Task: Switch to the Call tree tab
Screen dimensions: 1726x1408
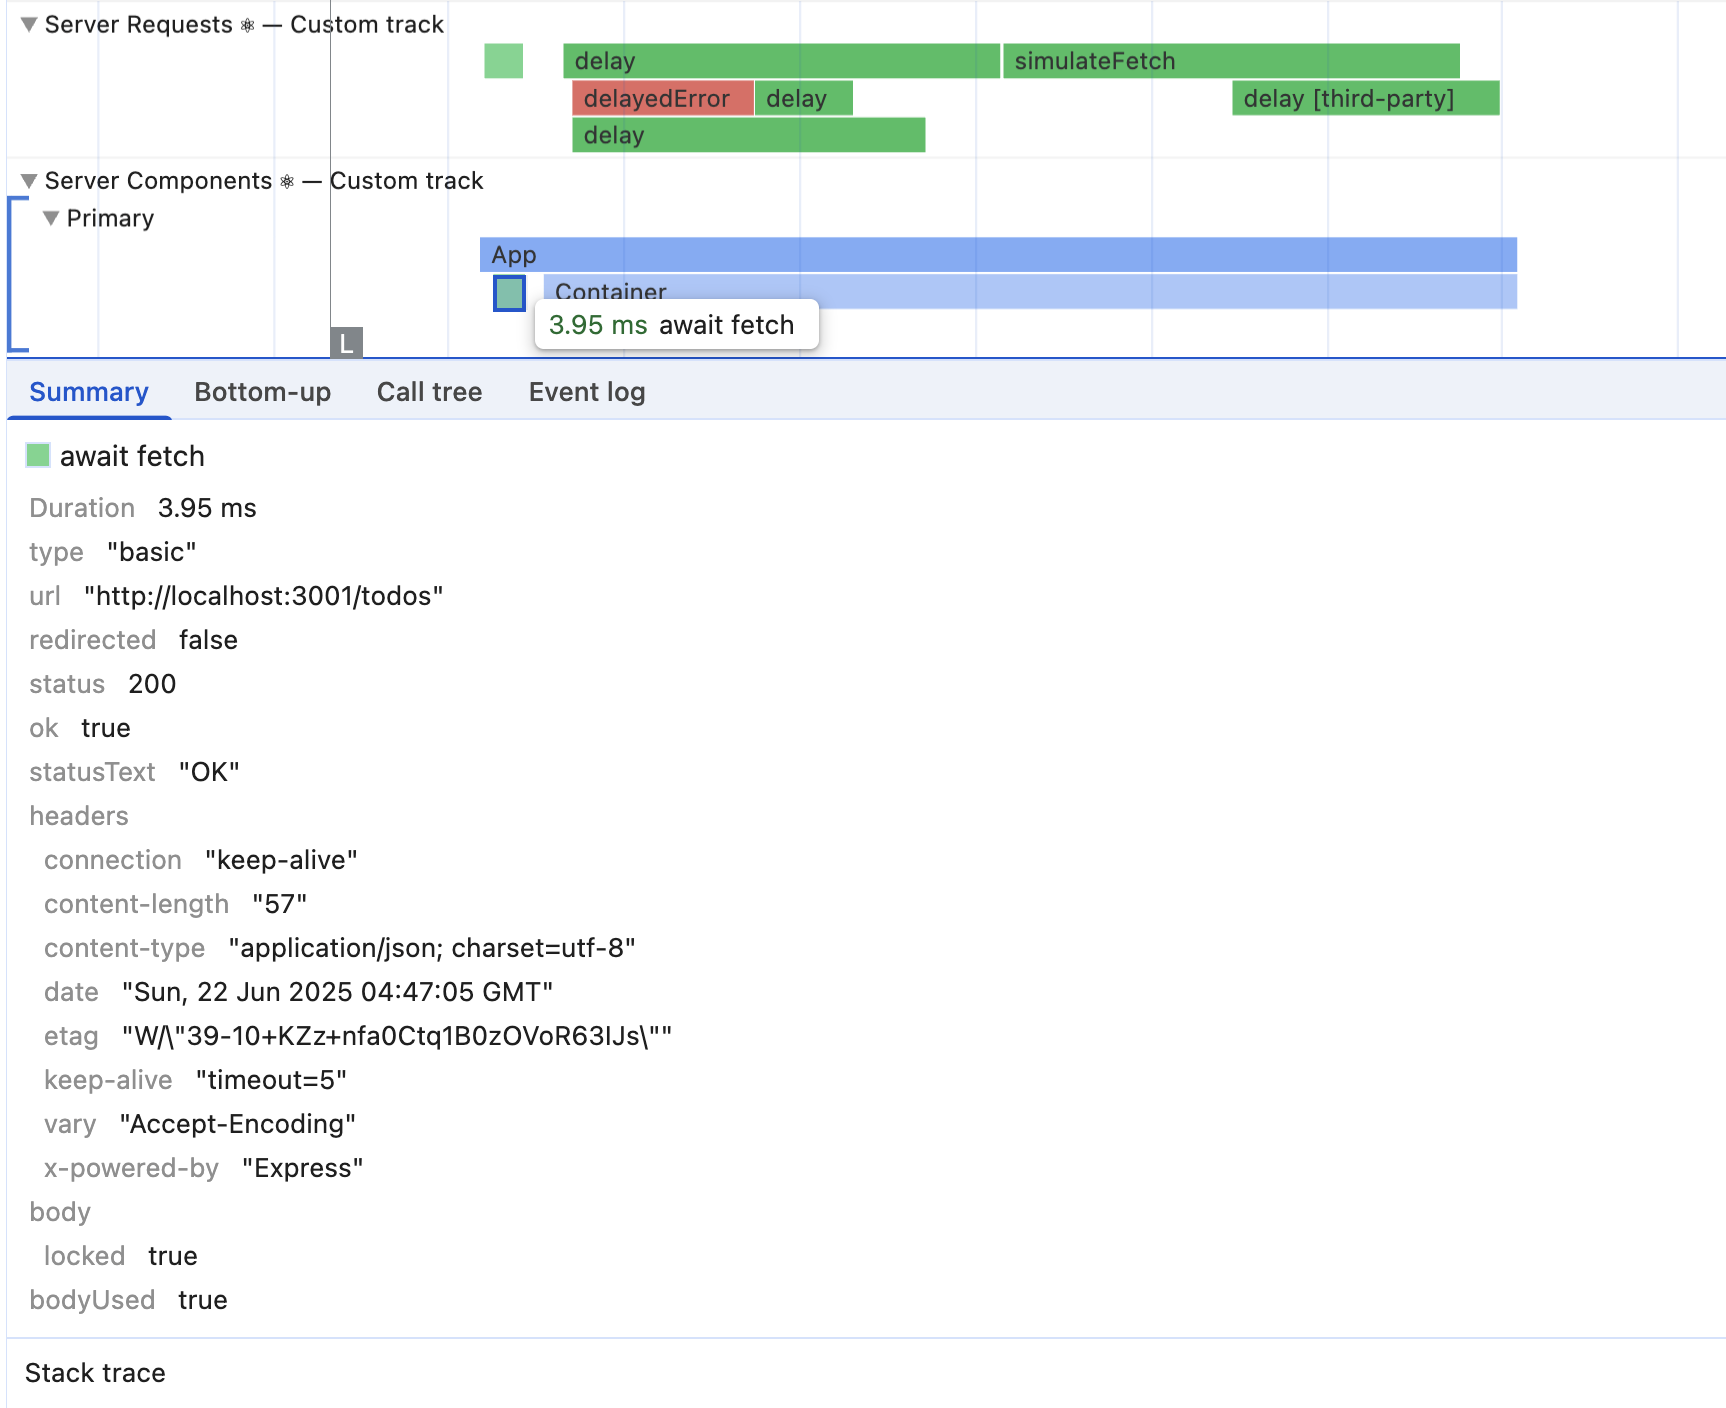Action: coord(429,392)
